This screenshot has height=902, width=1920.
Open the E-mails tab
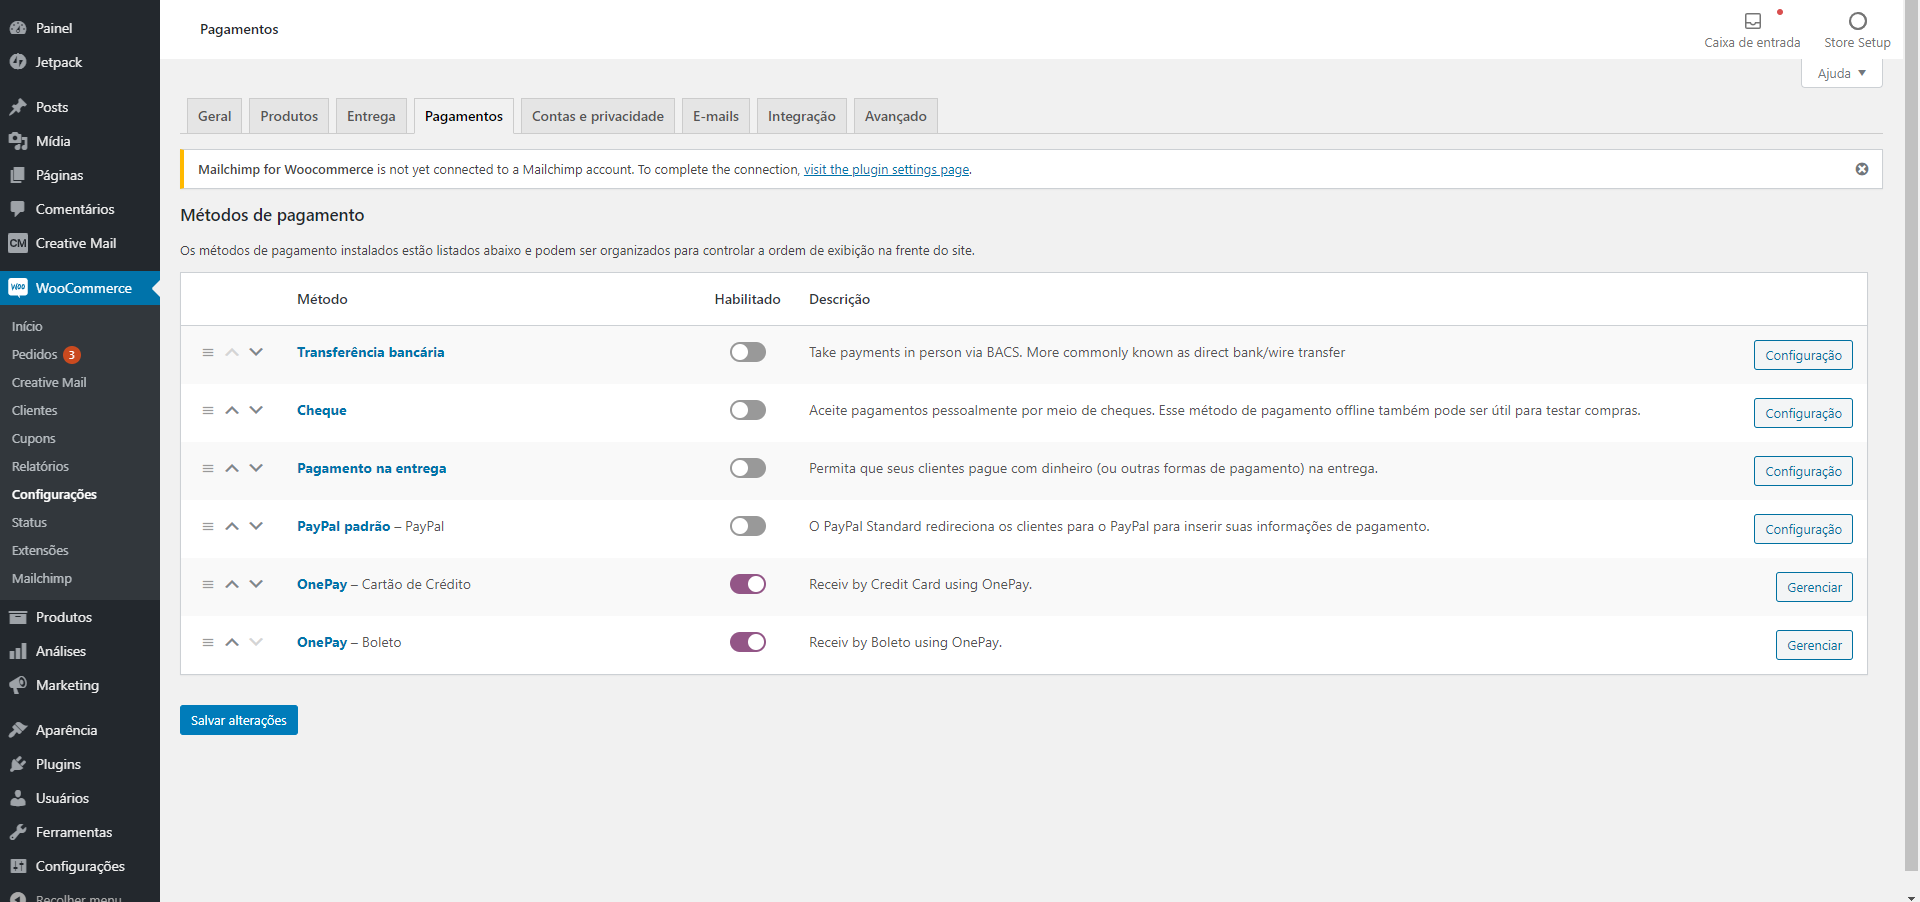pyautogui.click(x=716, y=116)
